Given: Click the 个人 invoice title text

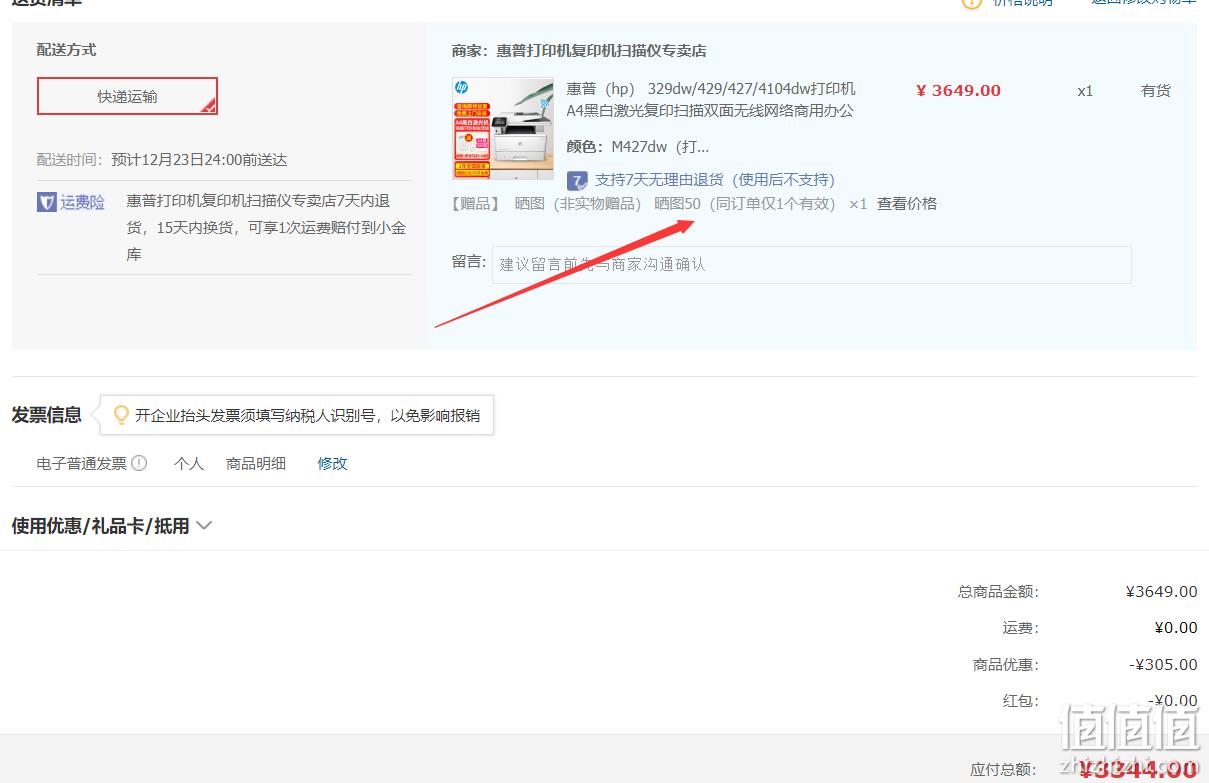Looking at the screenshot, I should (x=189, y=463).
